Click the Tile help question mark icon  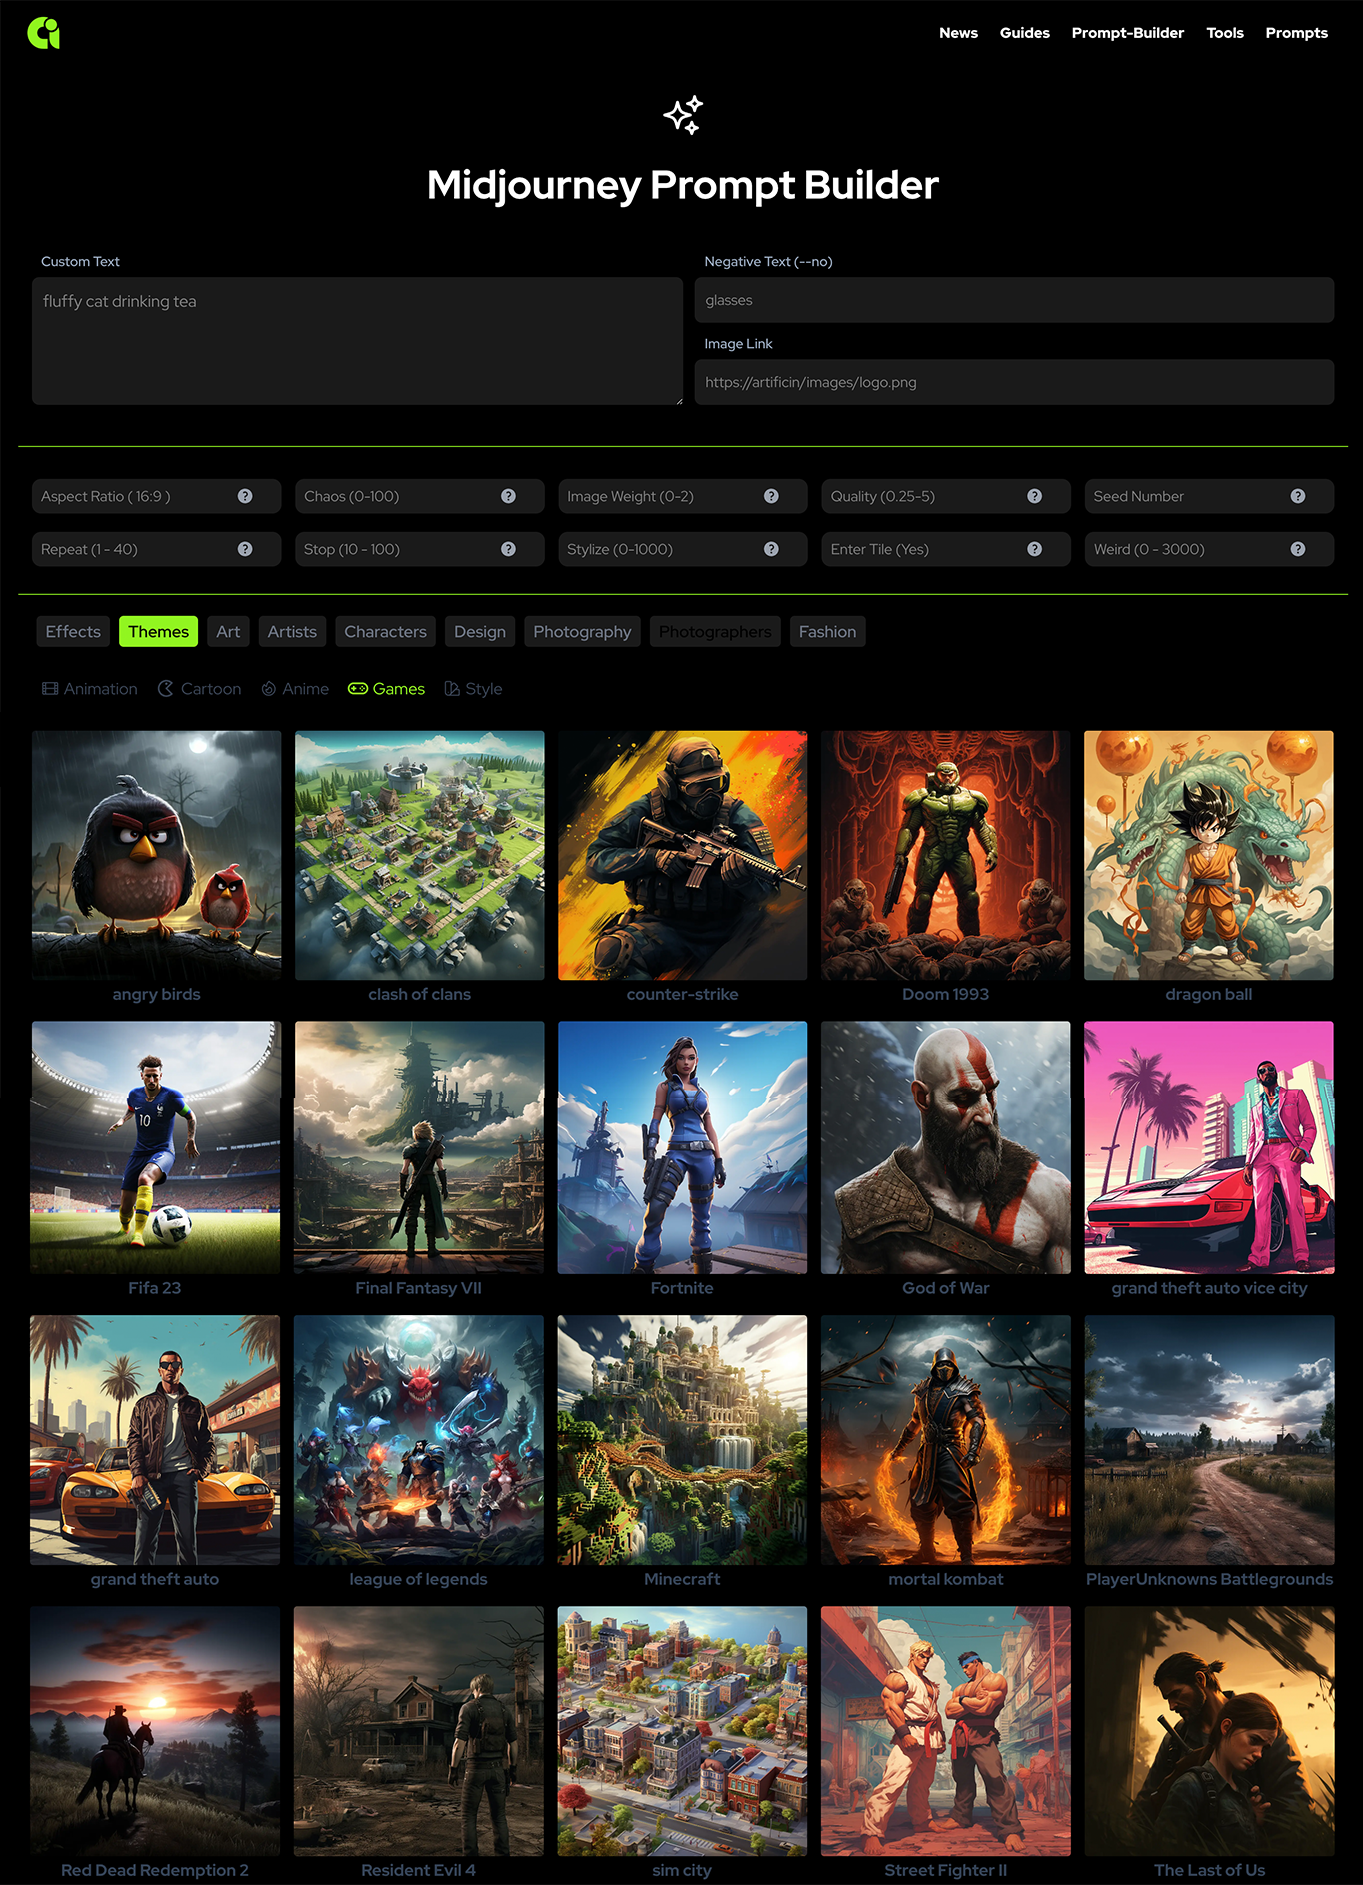1034,549
